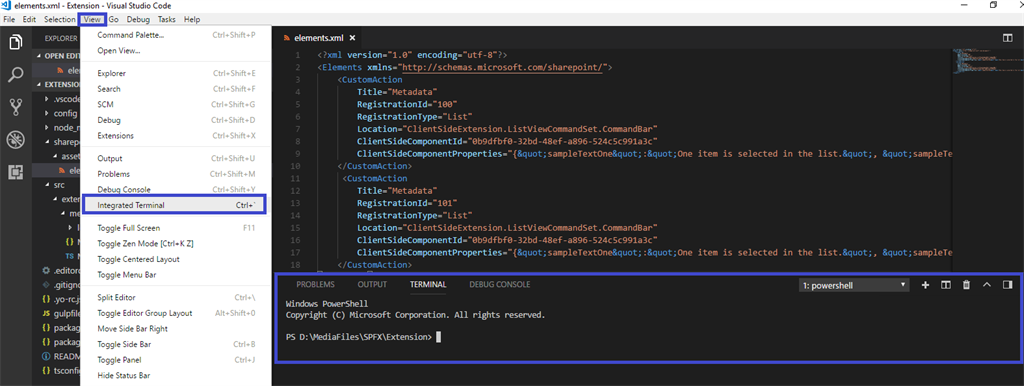Image resolution: width=1024 pixels, height=386 pixels.
Task: Open the Search magnifier in activity bar
Action: pos(16,75)
